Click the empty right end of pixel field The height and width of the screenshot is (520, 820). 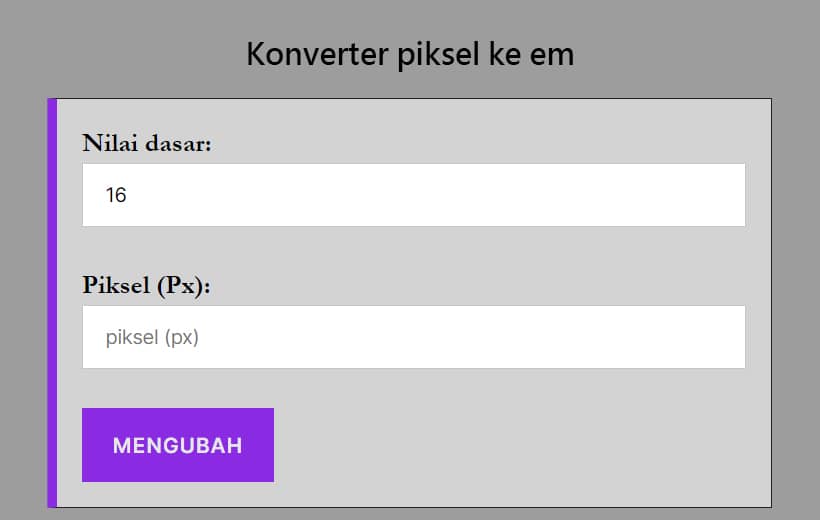point(700,337)
